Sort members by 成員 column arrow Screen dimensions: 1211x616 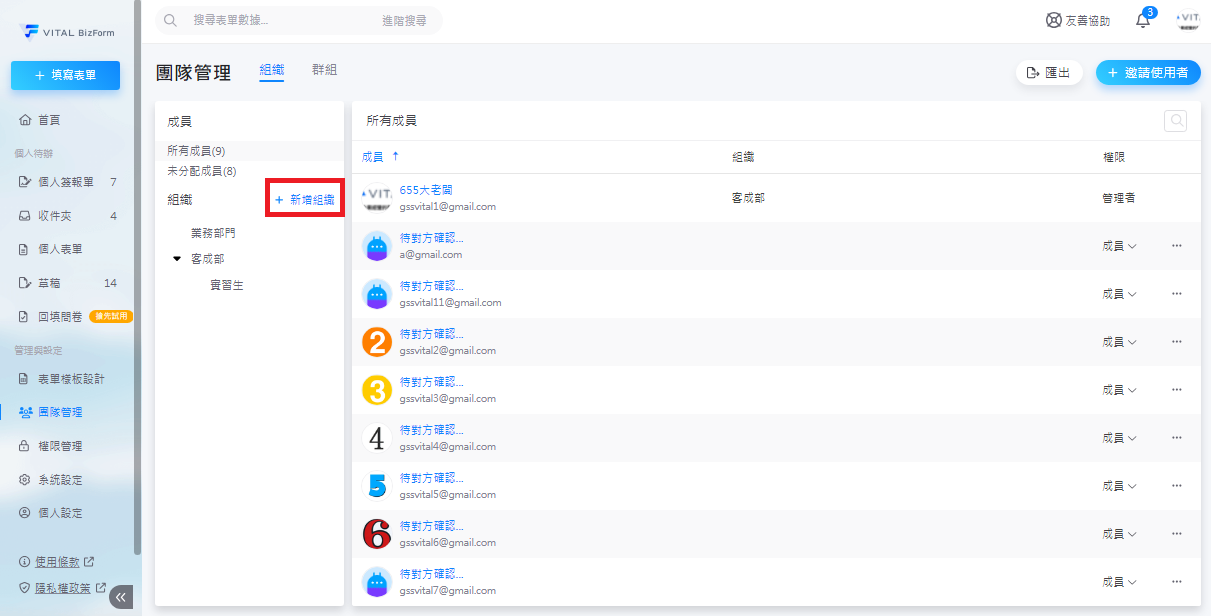click(395, 157)
